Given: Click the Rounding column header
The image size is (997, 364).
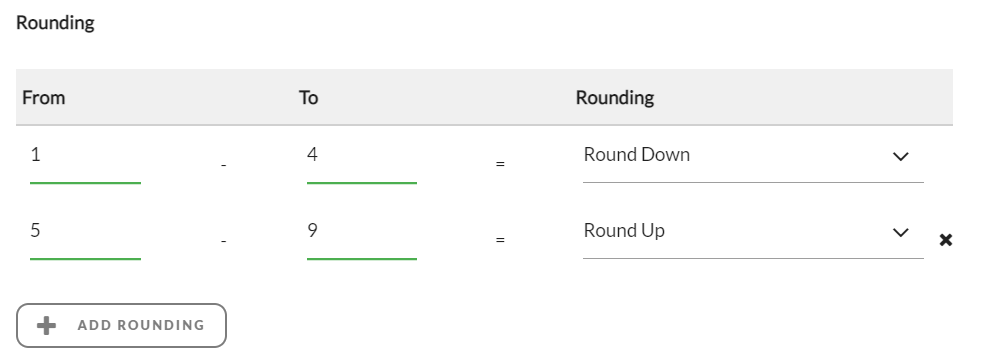Looking at the screenshot, I should [x=615, y=98].
